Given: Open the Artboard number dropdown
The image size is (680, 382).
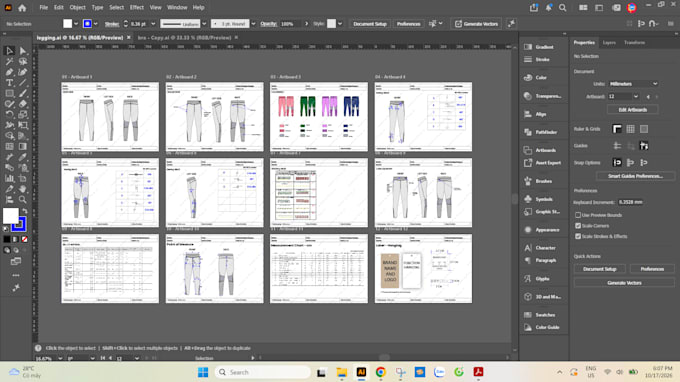Looking at the screenshot, I should (636, 96).
